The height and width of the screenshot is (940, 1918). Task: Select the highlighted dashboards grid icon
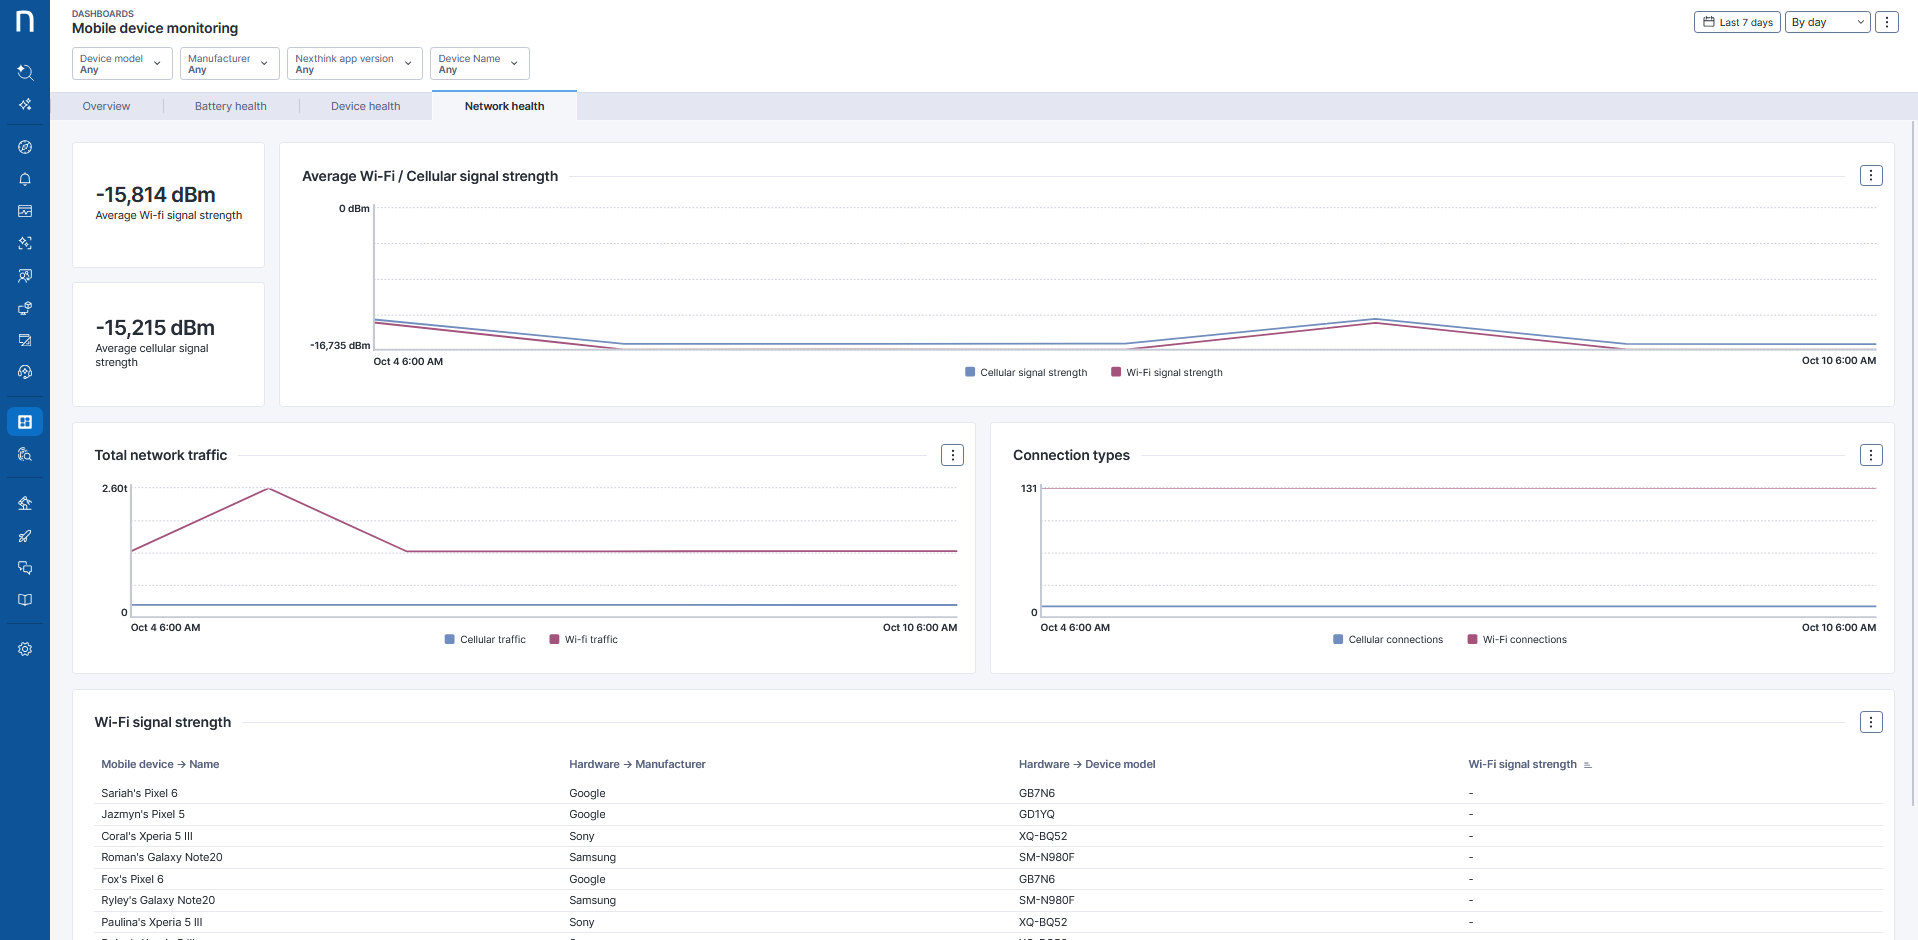pos(25,422)
